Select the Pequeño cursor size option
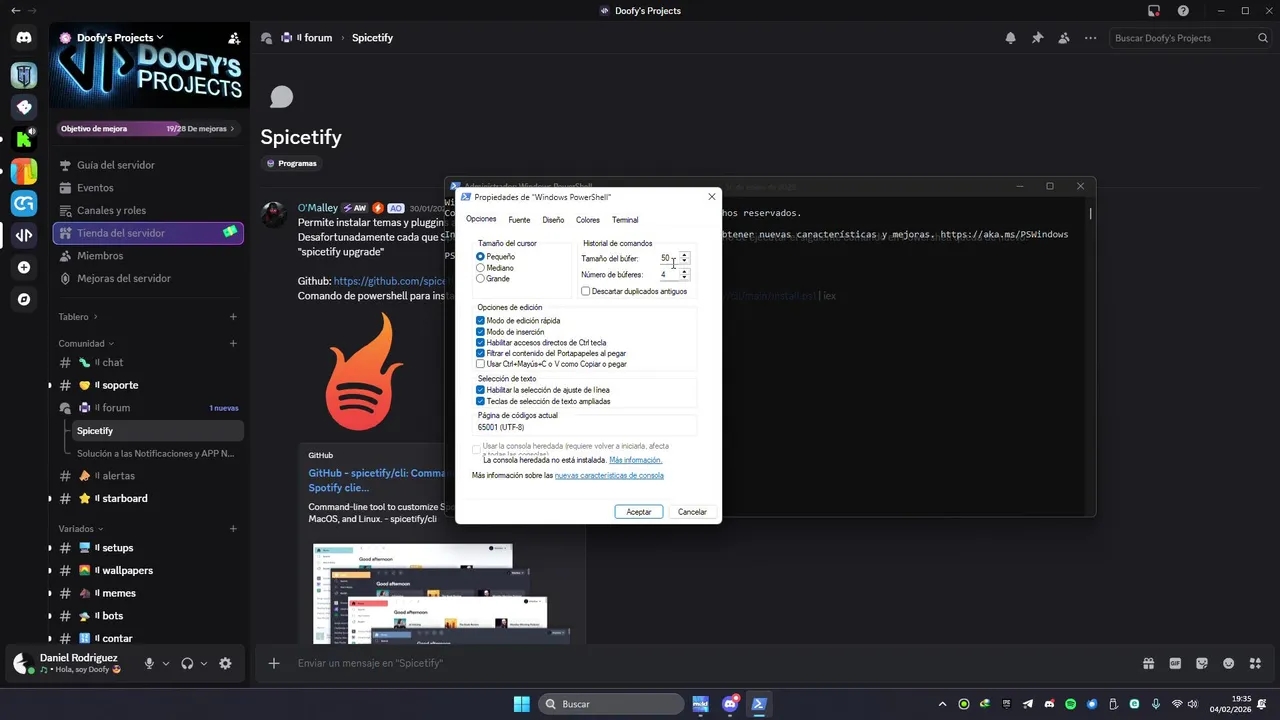1280x720 pixels. click(496, 257)
